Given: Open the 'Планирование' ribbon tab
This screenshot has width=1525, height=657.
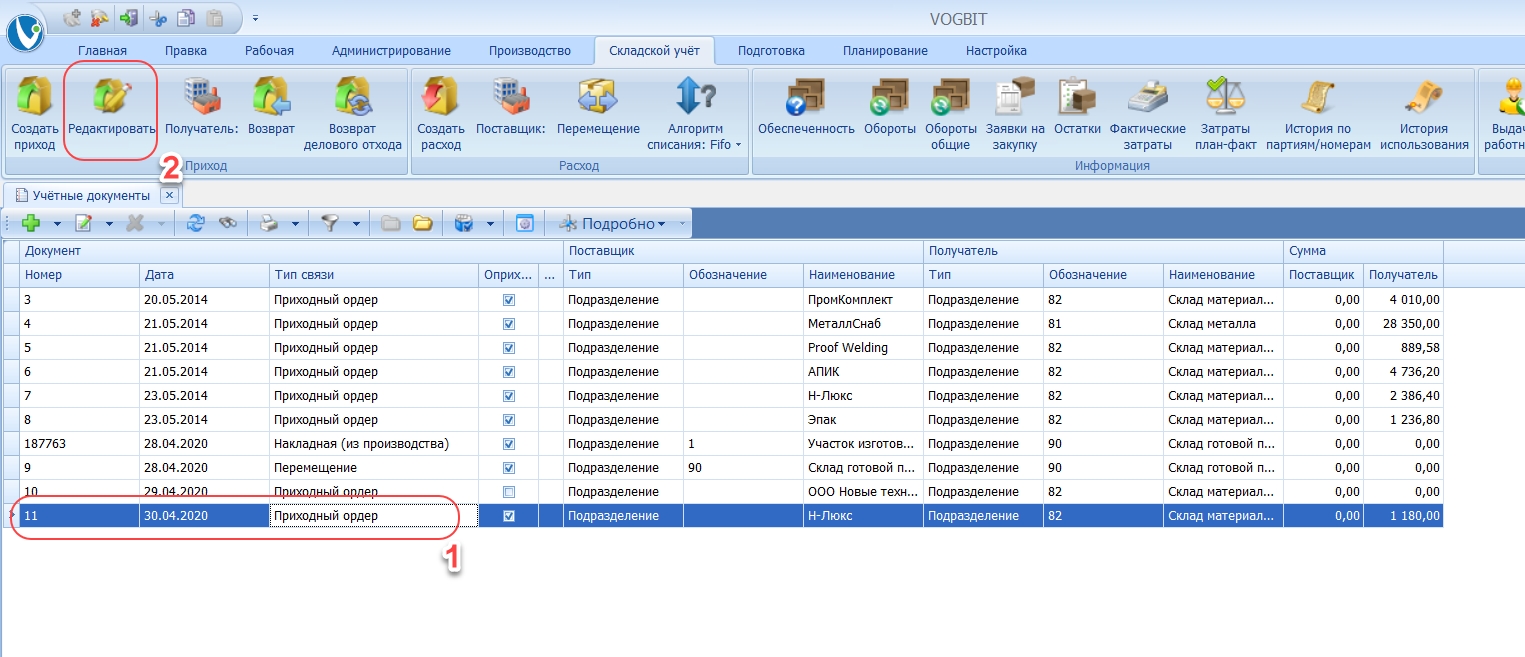Looking at the screenshot, I should tap(884, 51).
